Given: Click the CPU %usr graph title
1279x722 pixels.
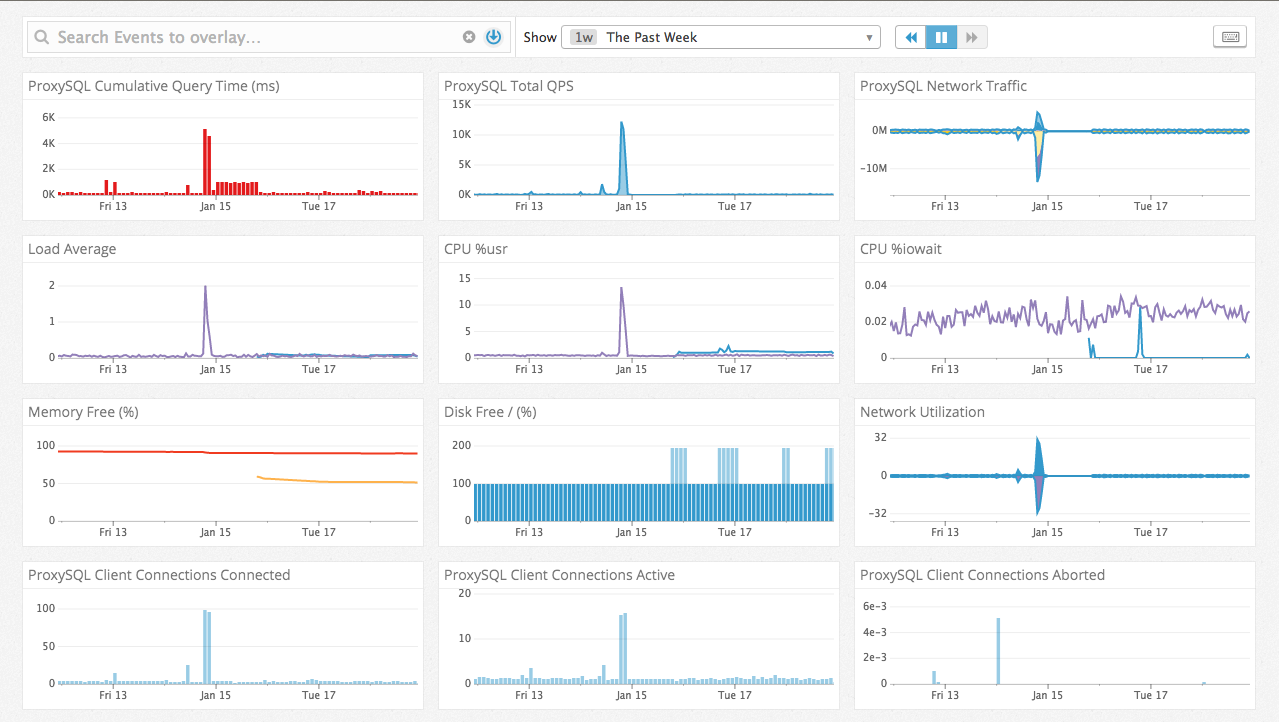Looking at the screenshot, I should tap(476, 249).
